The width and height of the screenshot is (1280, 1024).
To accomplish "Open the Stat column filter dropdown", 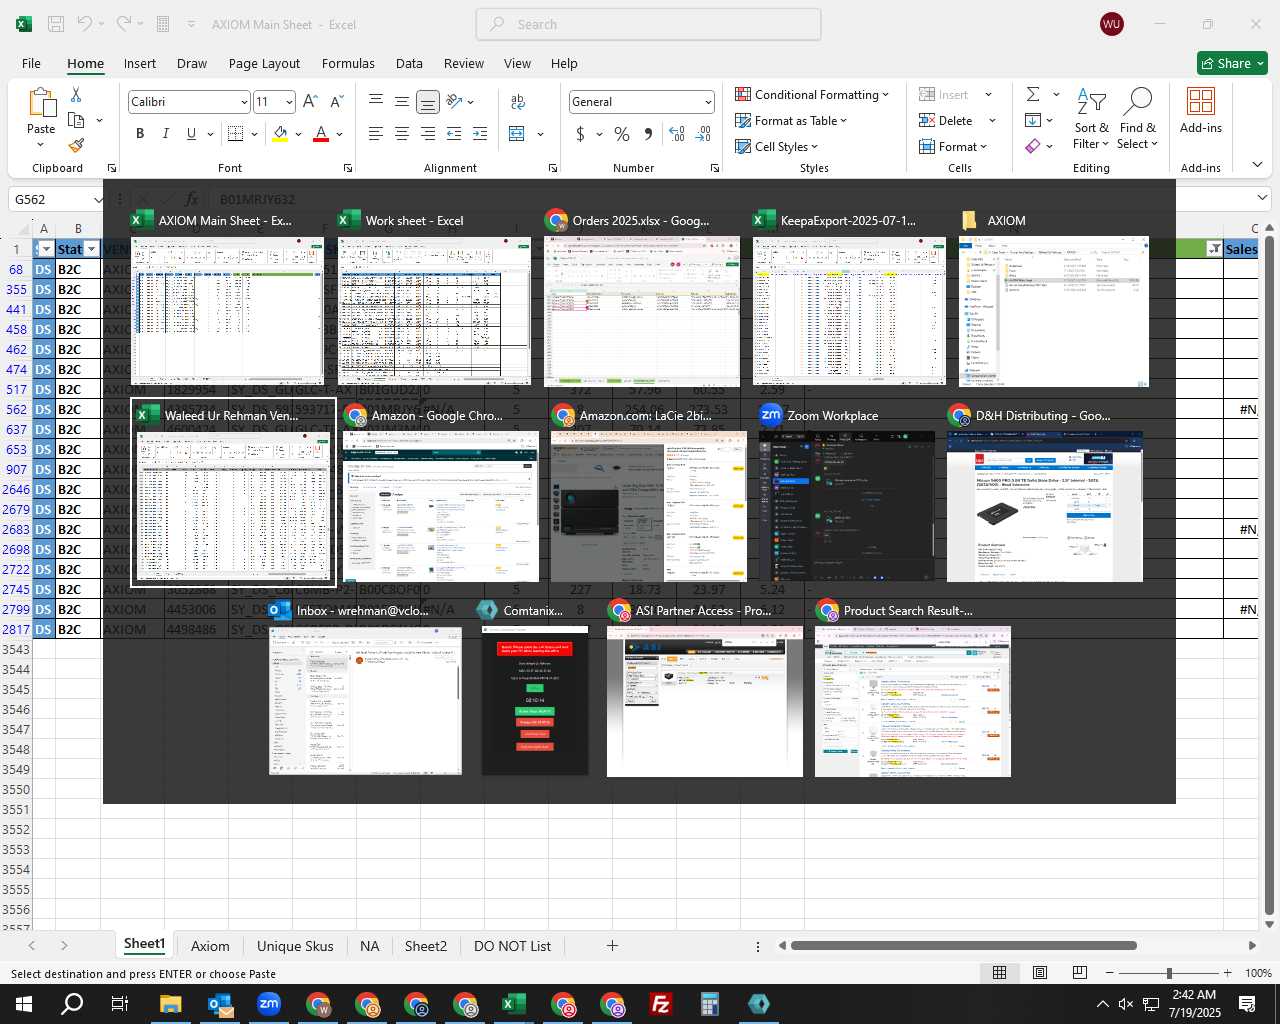I will click(x=91, y=249).
